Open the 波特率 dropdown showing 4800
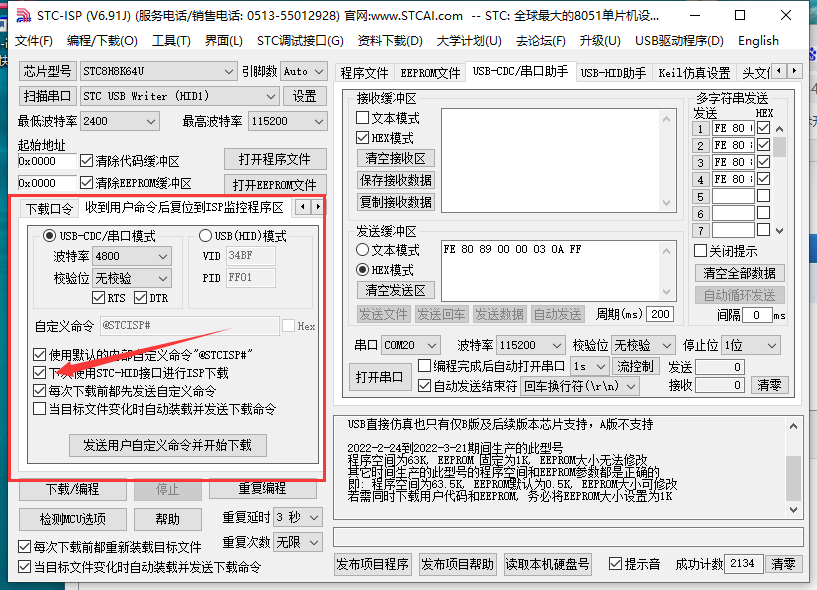This screenshot has height=590, width=817. 132,256
